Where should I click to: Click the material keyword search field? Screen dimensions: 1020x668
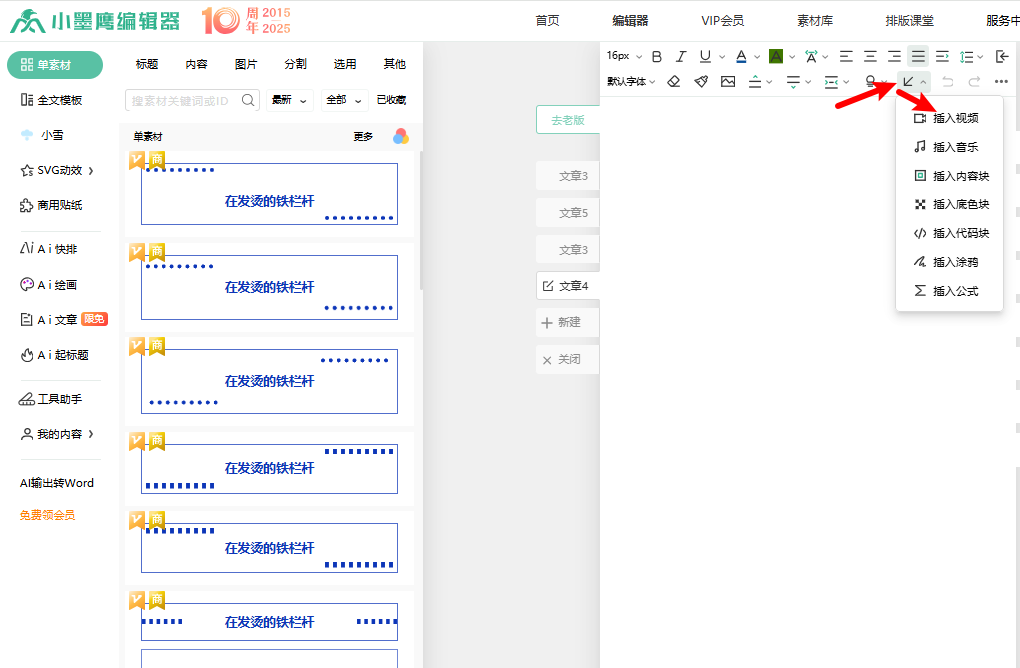click(182, 100)
